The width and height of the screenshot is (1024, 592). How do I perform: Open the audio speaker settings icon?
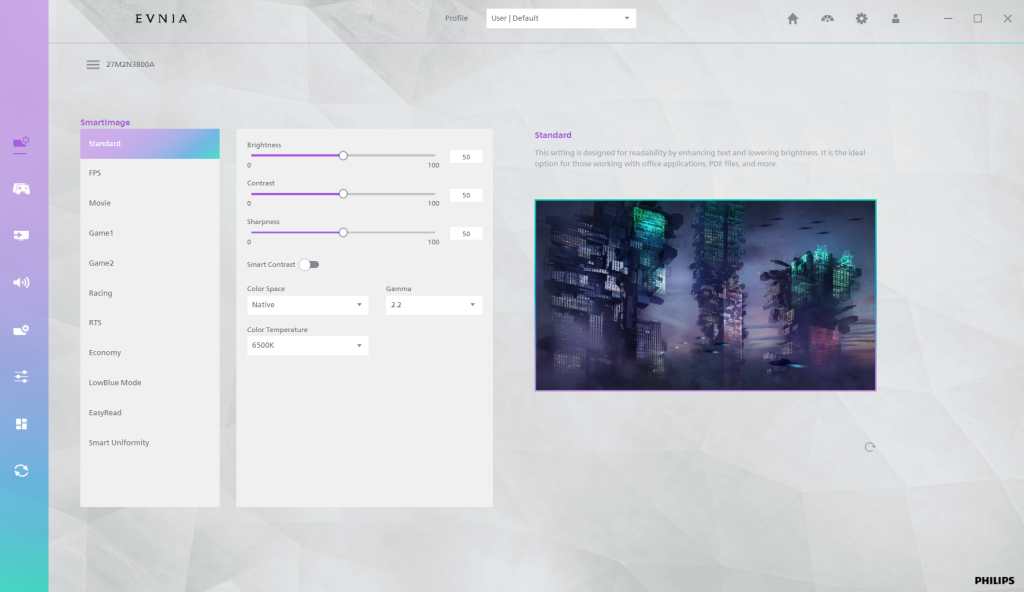coord(21,282)
